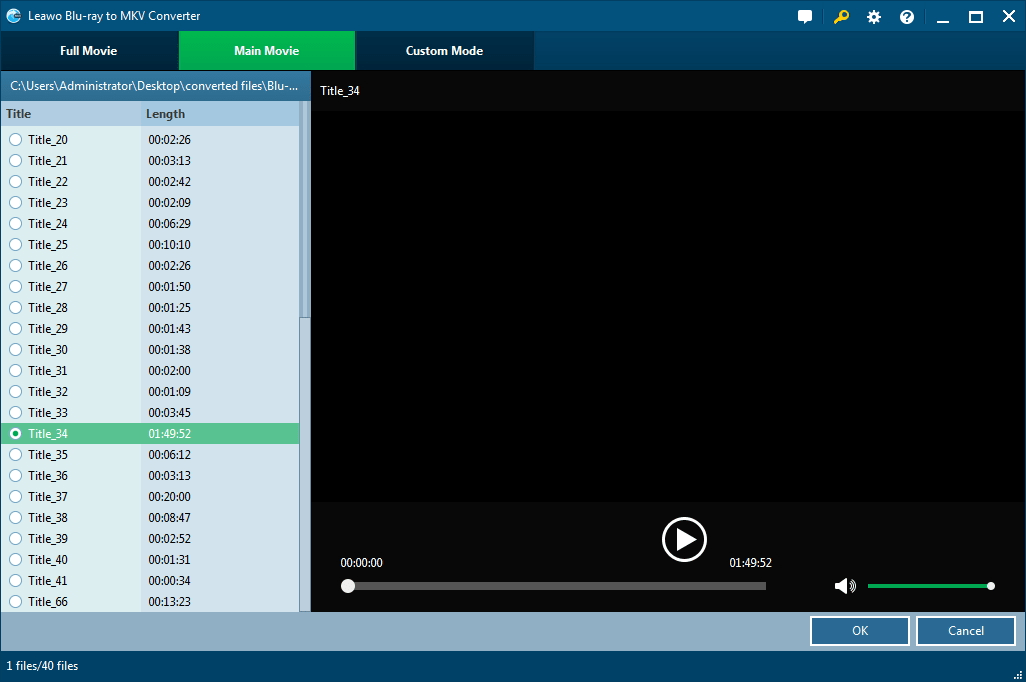Click the playback progress bar
The width and height of the screenshot is (1026, 682).
[x=553, y=586]
